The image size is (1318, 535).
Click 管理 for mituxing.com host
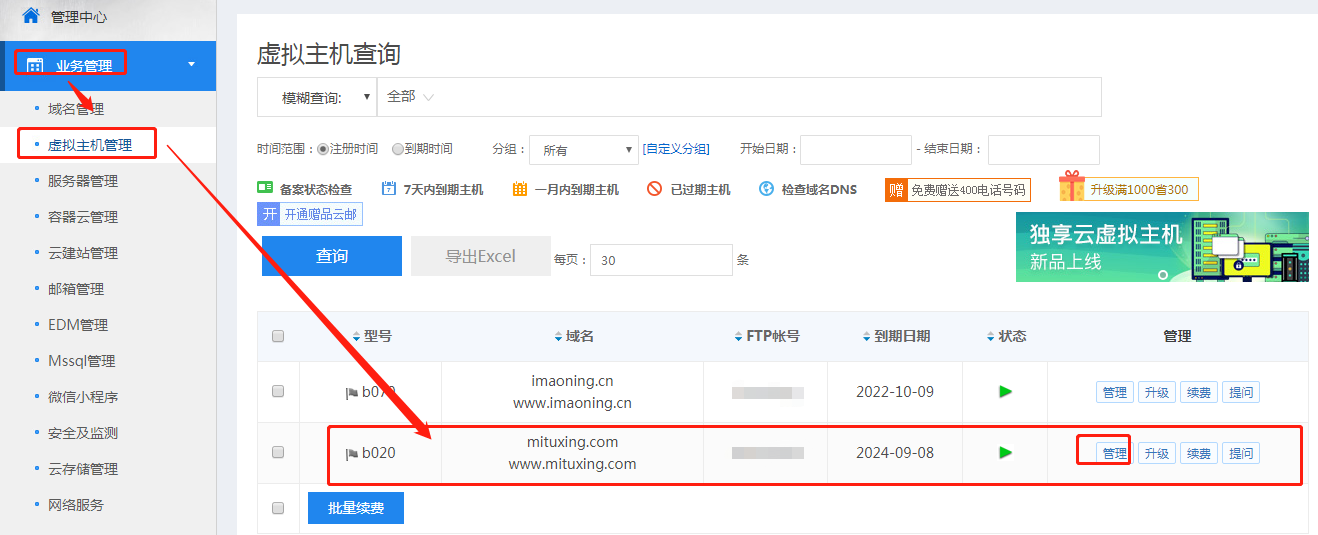coord(1114,453)
